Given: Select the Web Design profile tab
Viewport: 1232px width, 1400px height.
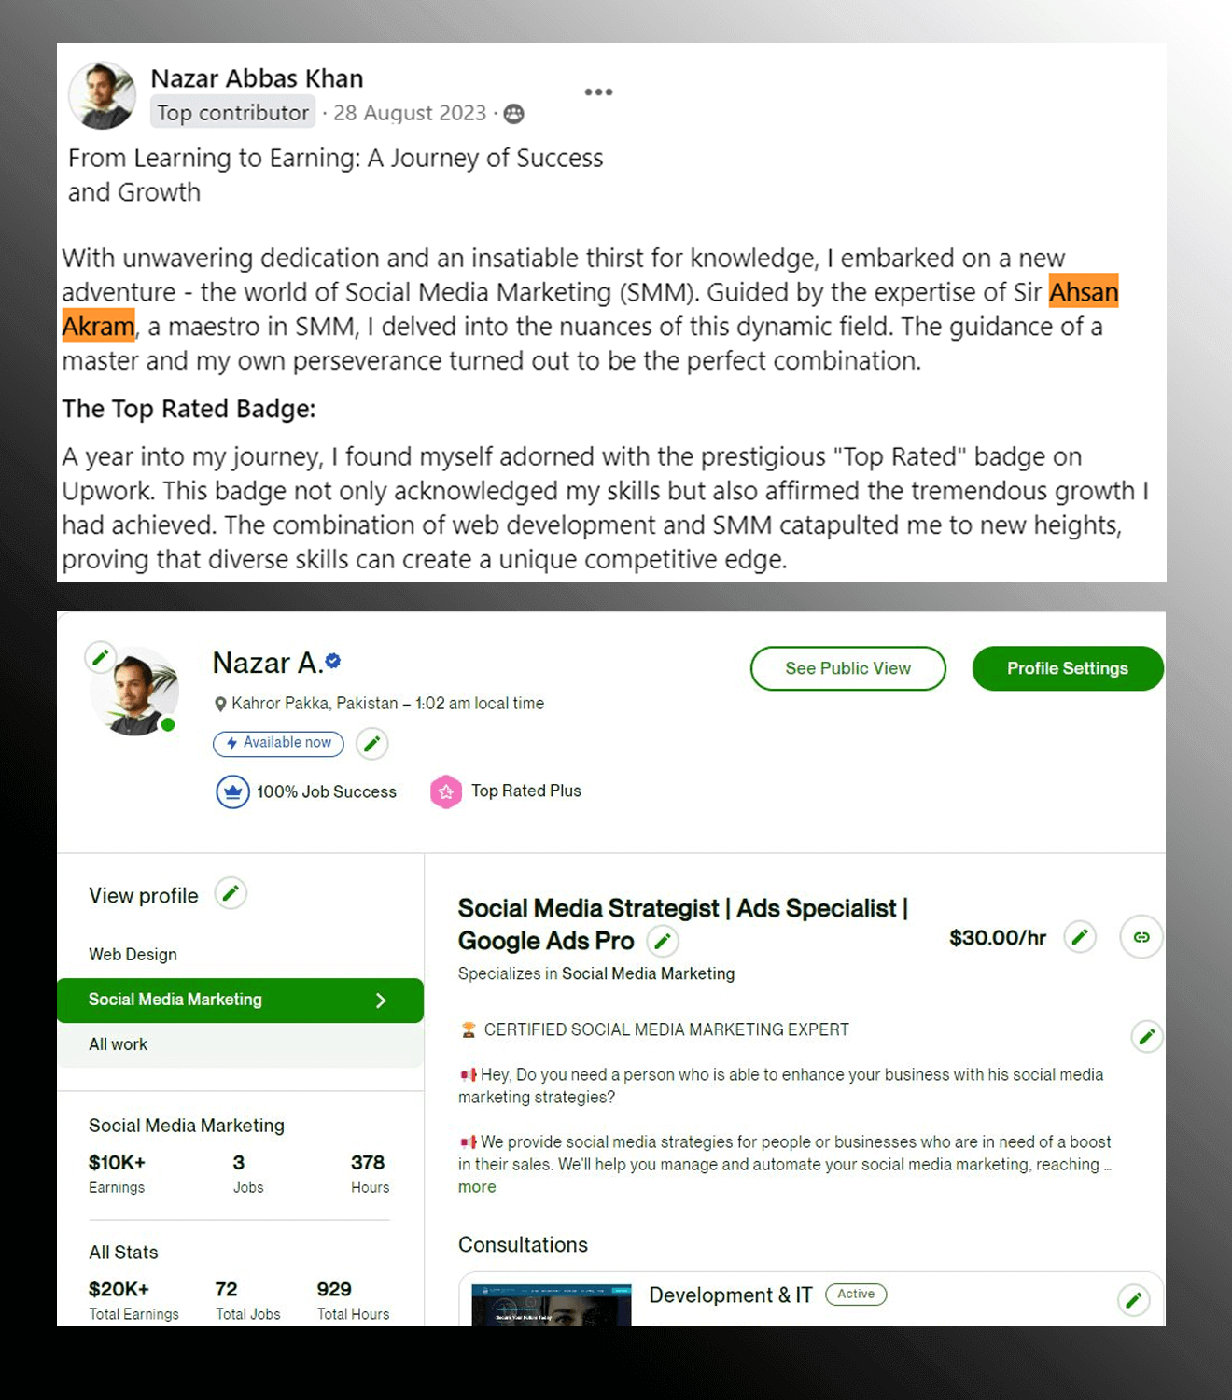Looking at the screenshot, I should 133,954.
